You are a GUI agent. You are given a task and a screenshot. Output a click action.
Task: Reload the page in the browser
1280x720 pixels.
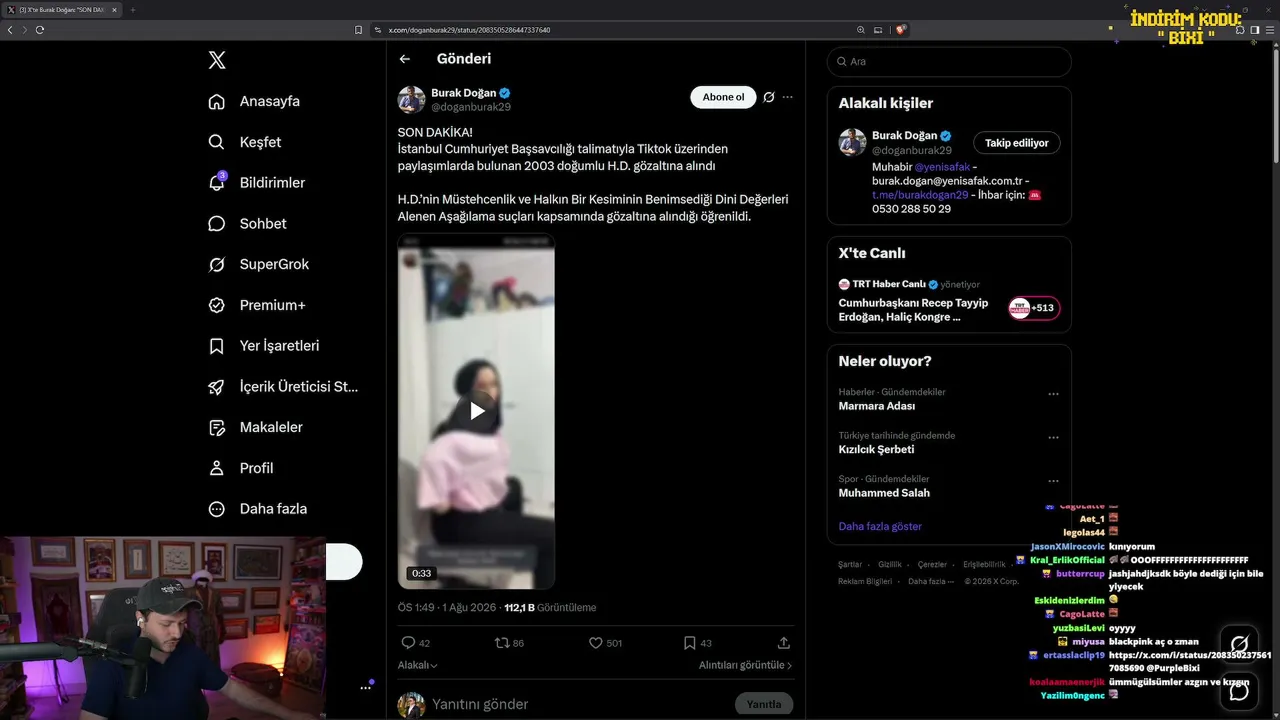[x=40, y=30]
